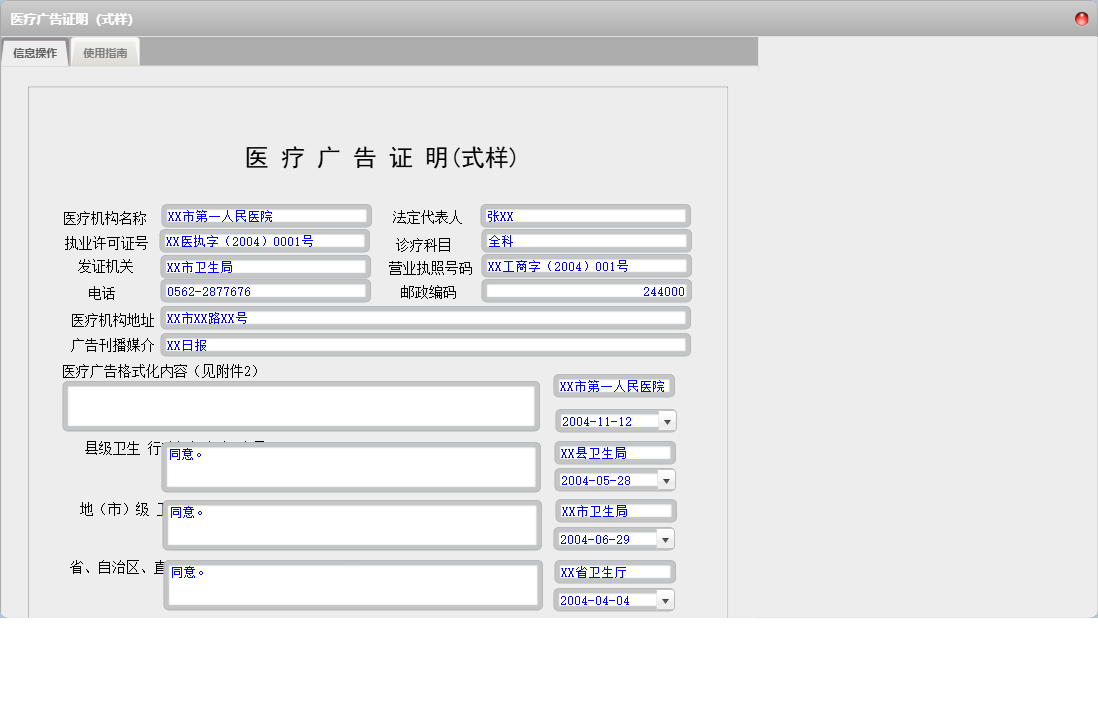This screenshot has height=712, width=1098.
Task: Switch to the 信息操作 tab
Action: pos(35,53)
